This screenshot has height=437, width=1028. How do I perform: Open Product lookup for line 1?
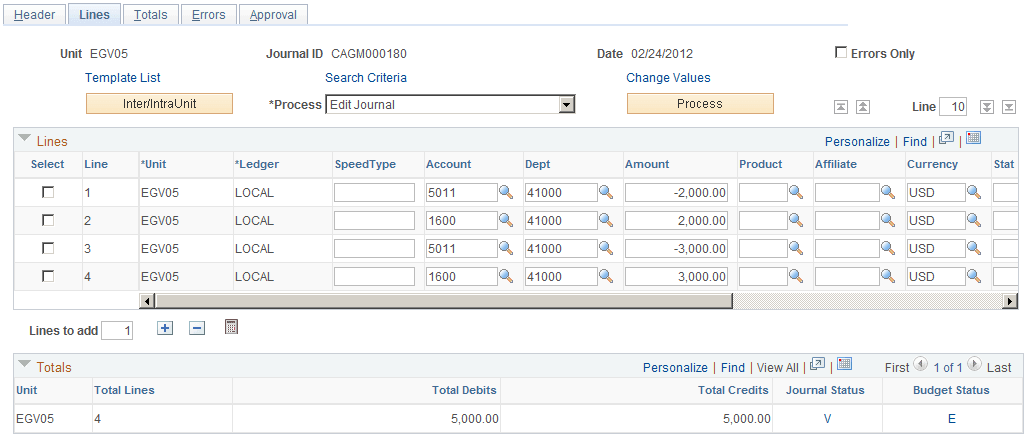coord(796,192)
